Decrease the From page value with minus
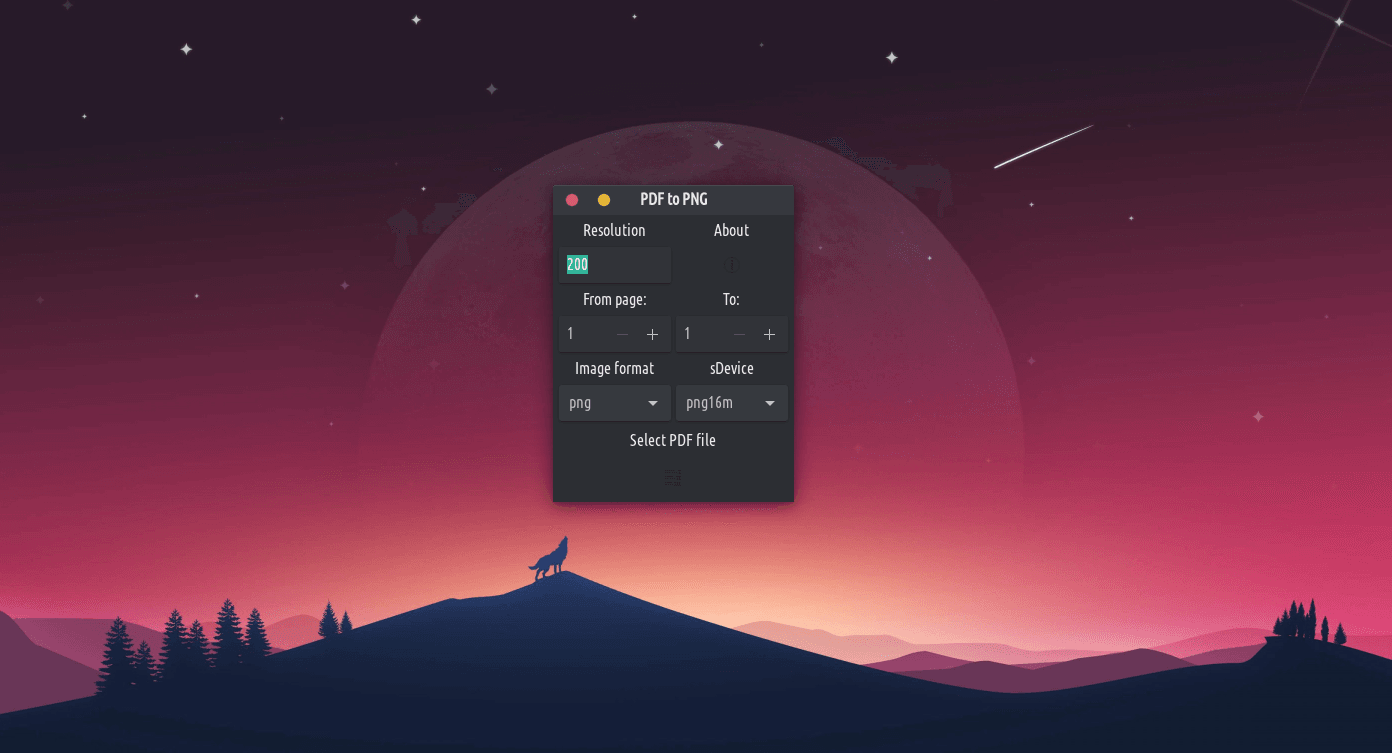Screen dimensions: 1392x753 [622, 334]
